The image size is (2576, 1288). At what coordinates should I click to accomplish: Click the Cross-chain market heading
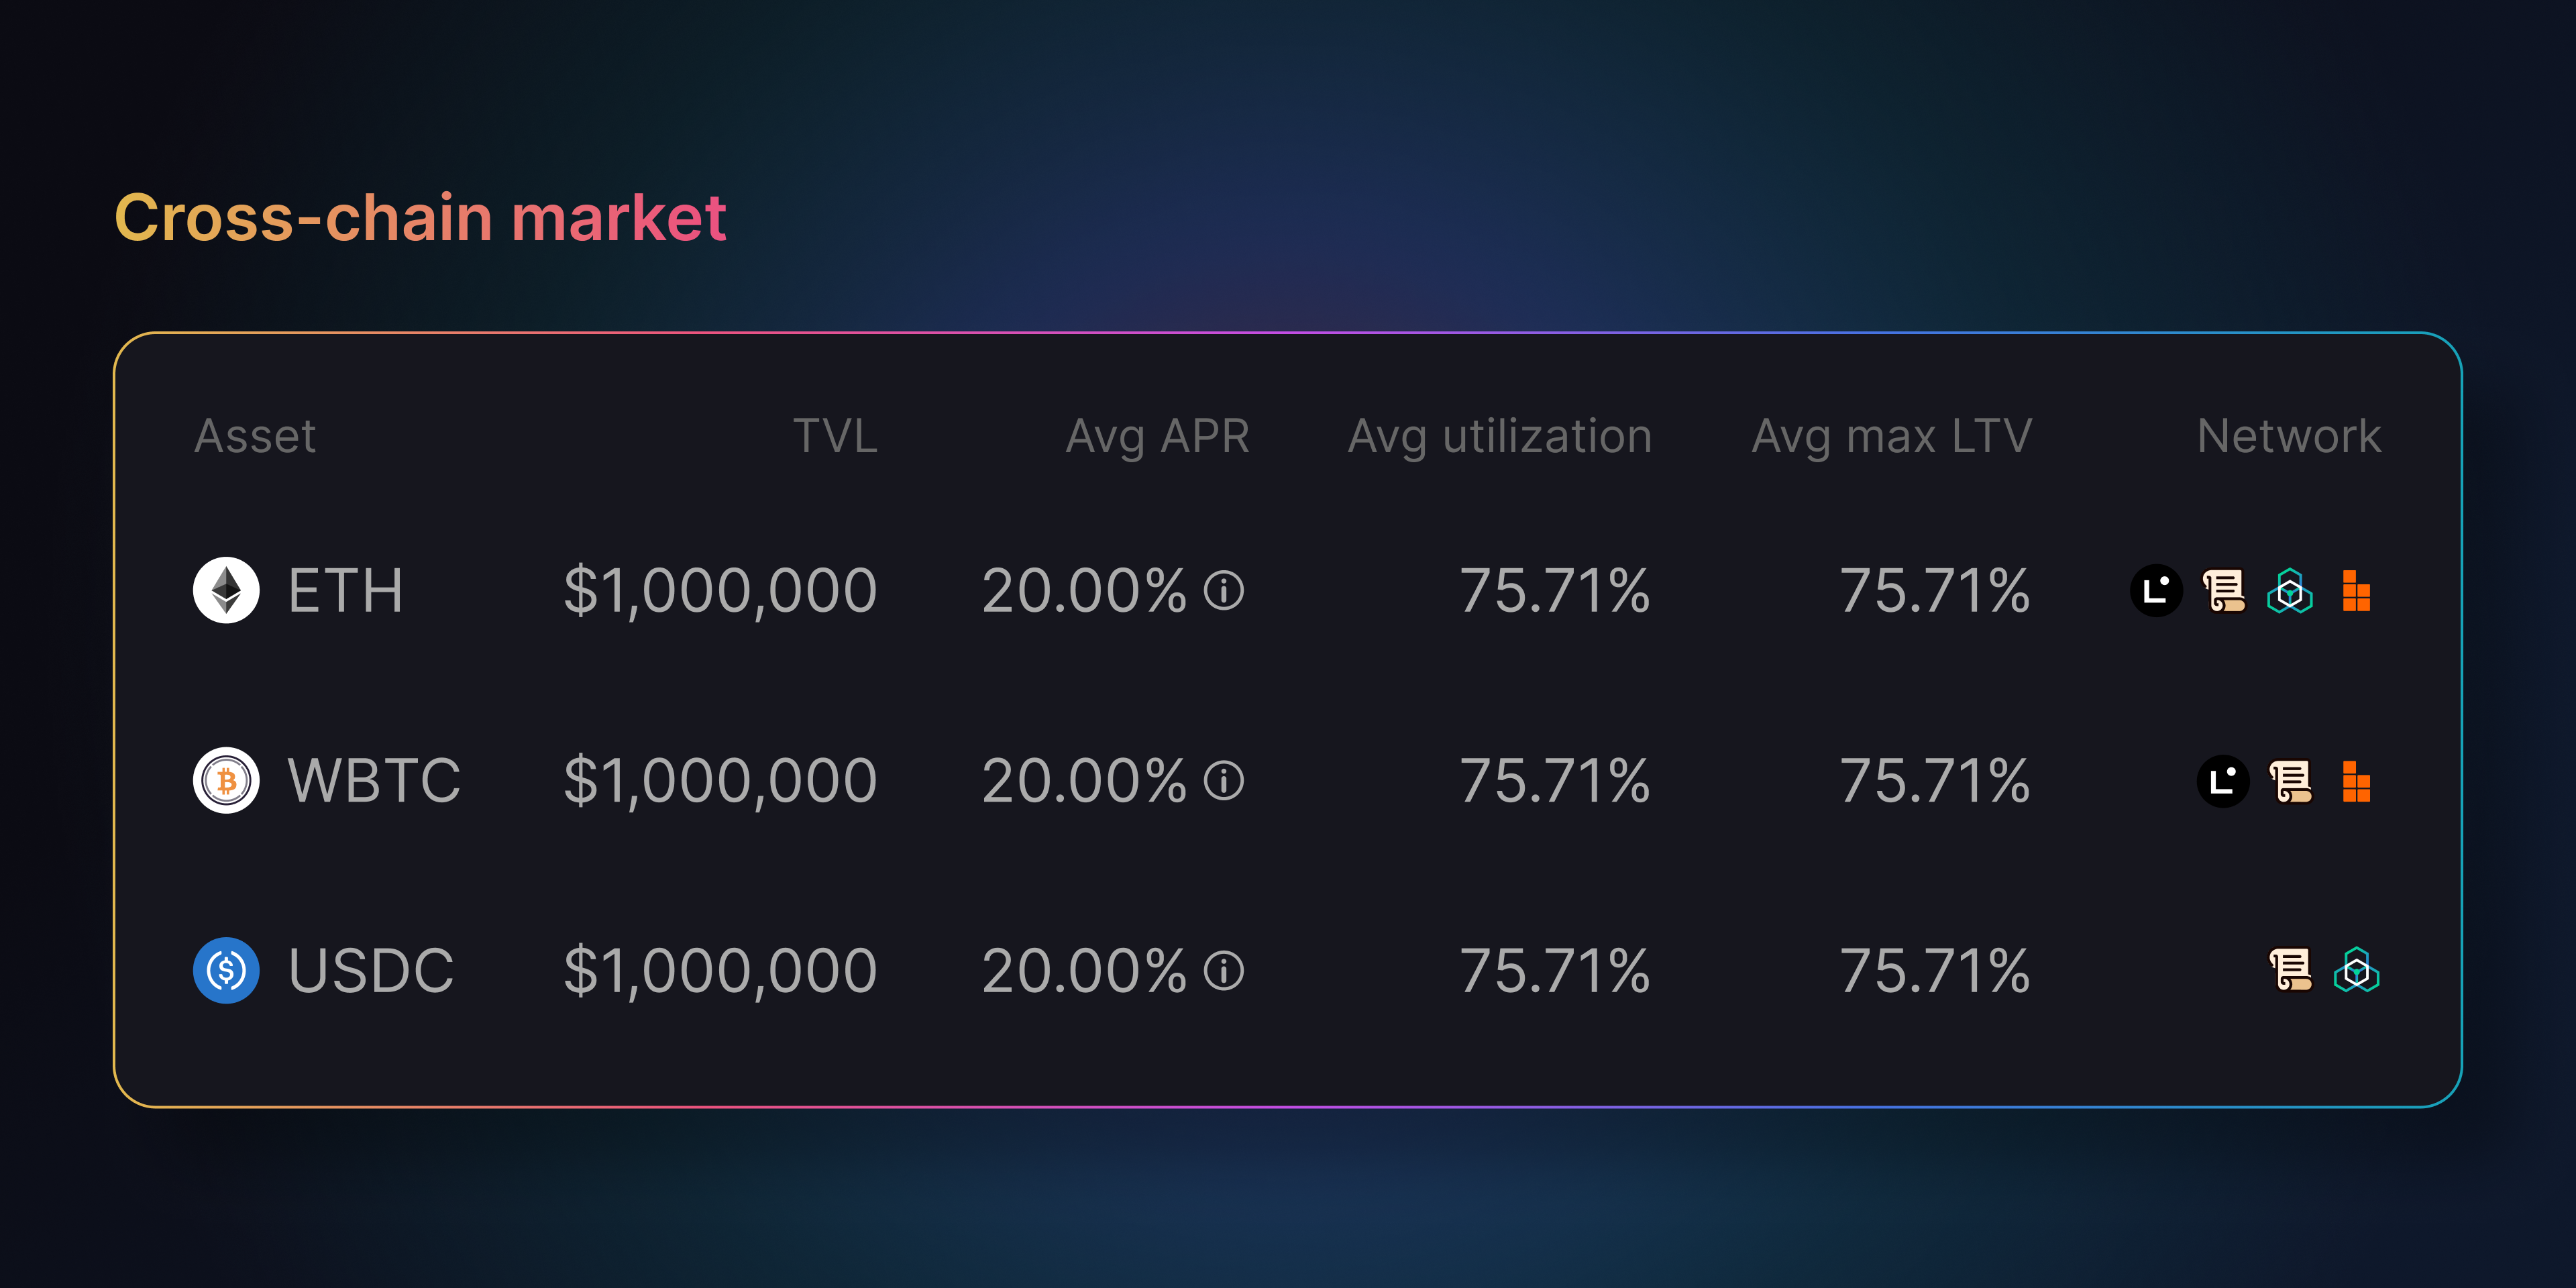click(420, 217)
